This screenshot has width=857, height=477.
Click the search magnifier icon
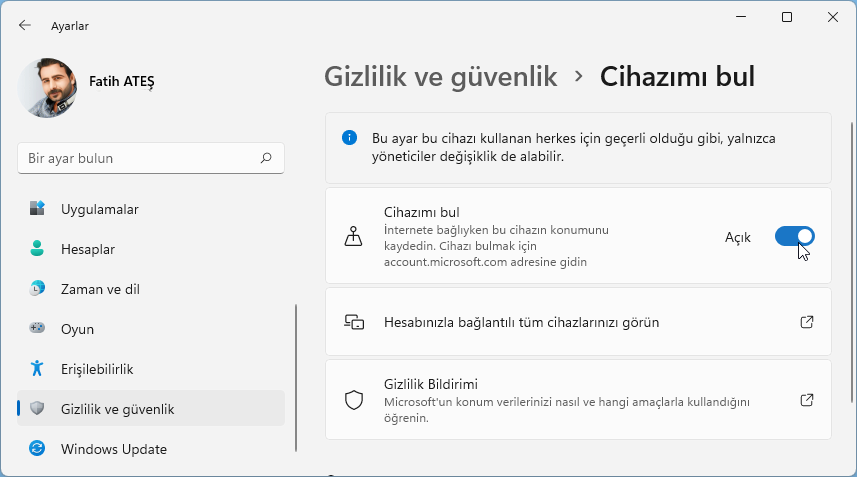[x=266, y=158]
